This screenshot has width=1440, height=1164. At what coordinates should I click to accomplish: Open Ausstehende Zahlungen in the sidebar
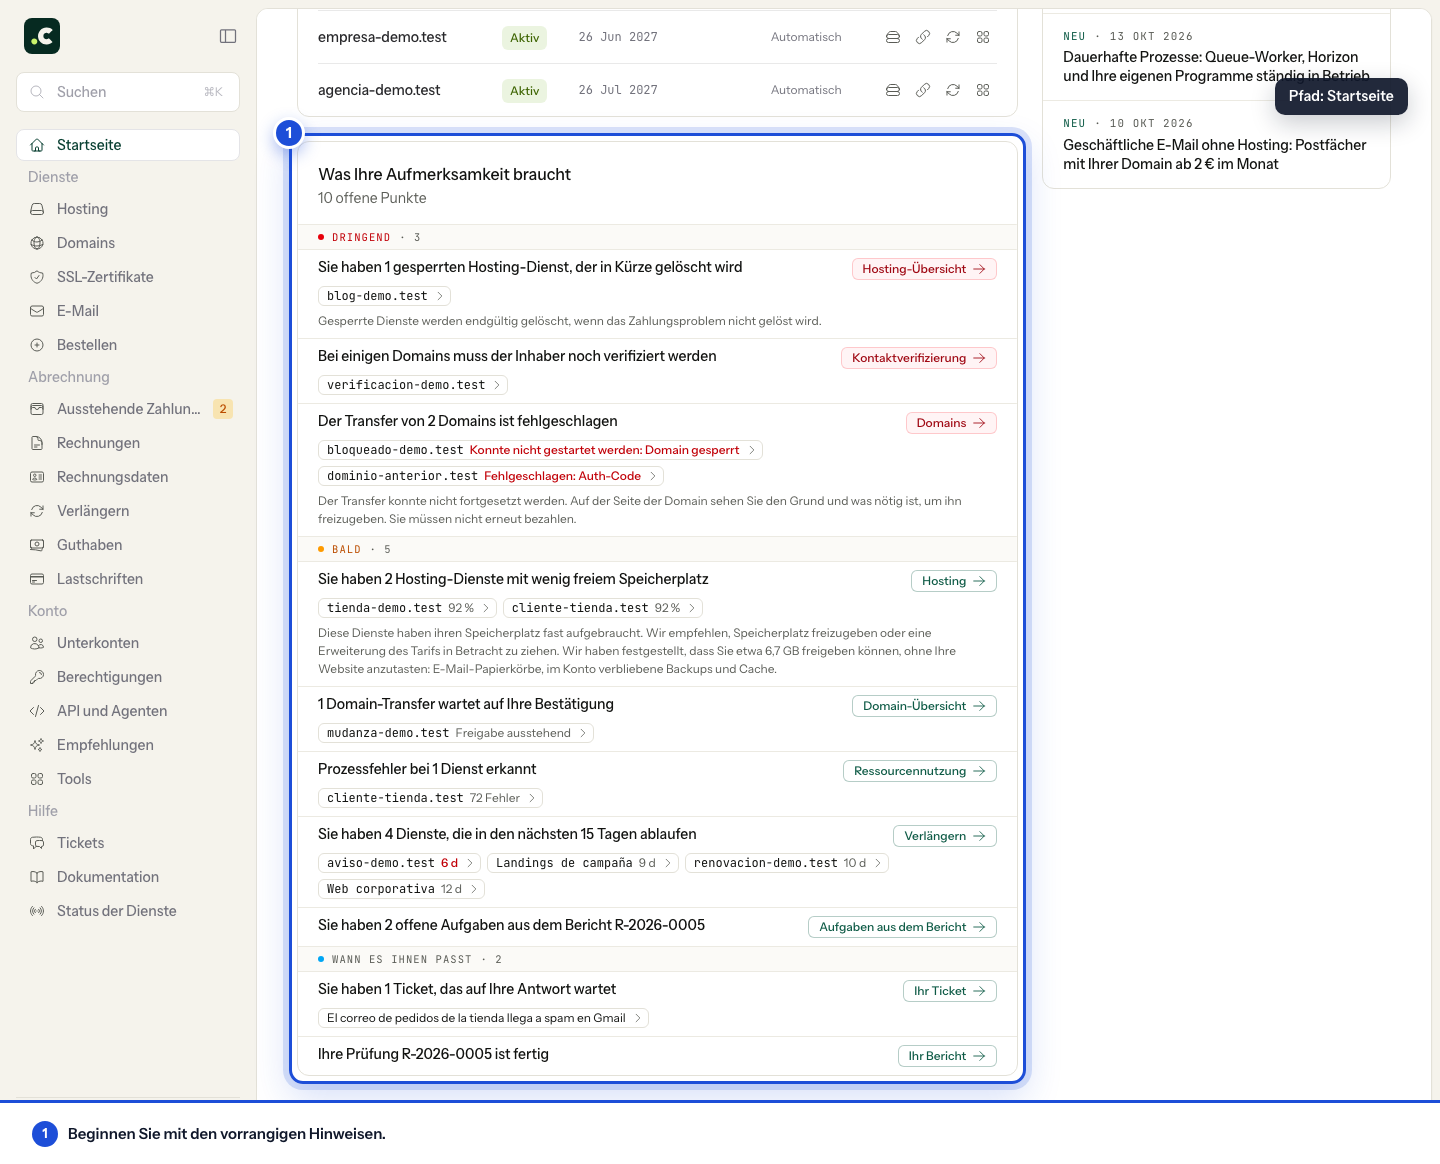128,409
